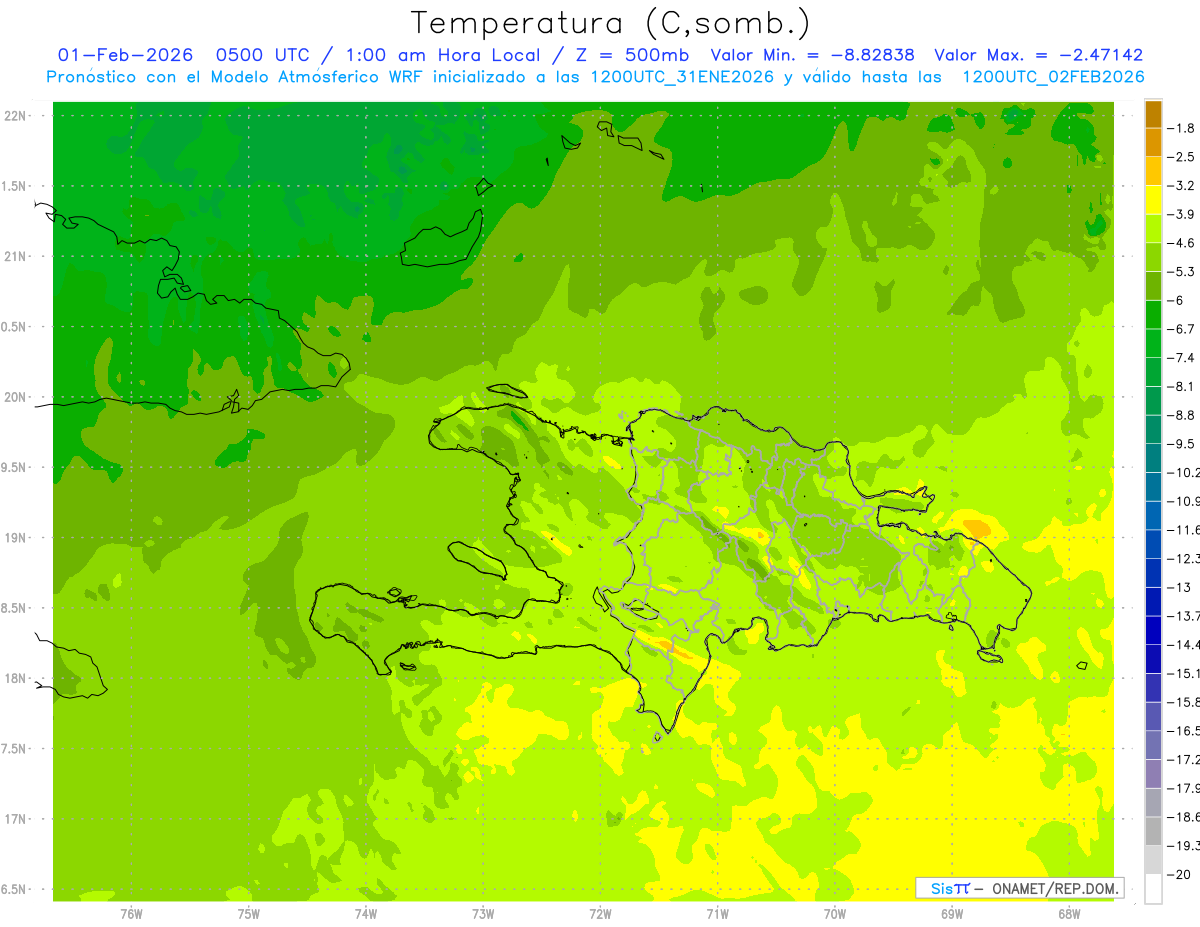Click the '-12.3' colorbar value
This screenshot has width=1200, height=927.
(1184, 559)
